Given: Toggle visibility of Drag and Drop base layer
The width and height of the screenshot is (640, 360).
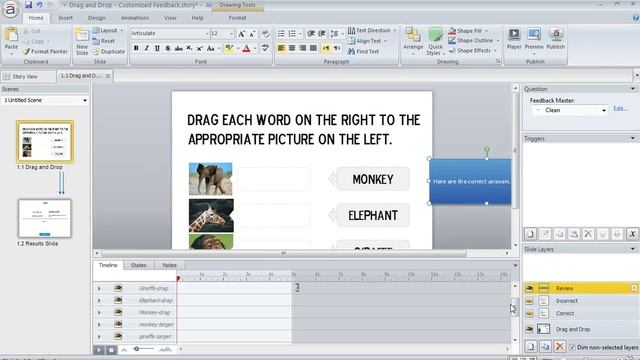Looking at the screenshot, I should click(529, 329).
